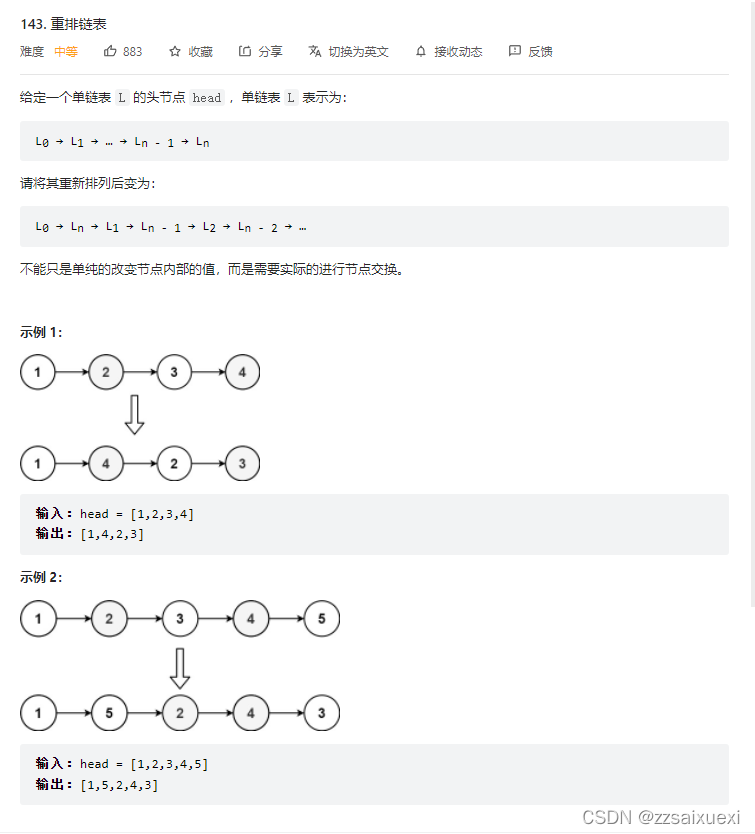
Task: Click the star icon to favorite 收藏
Action: coord(173,51)
